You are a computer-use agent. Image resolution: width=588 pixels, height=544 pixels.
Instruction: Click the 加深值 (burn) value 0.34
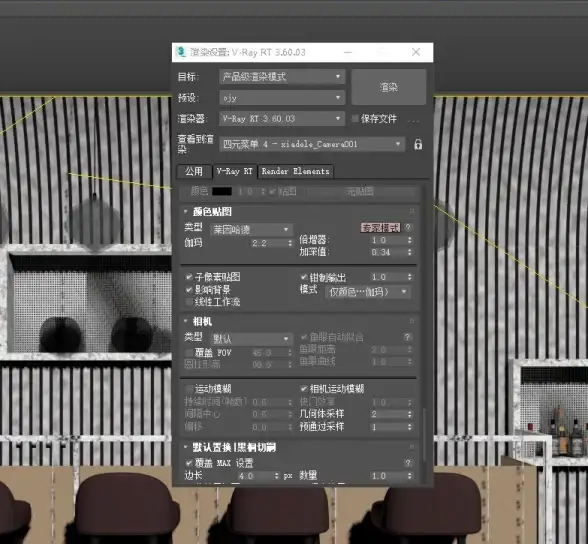point(388,252)
